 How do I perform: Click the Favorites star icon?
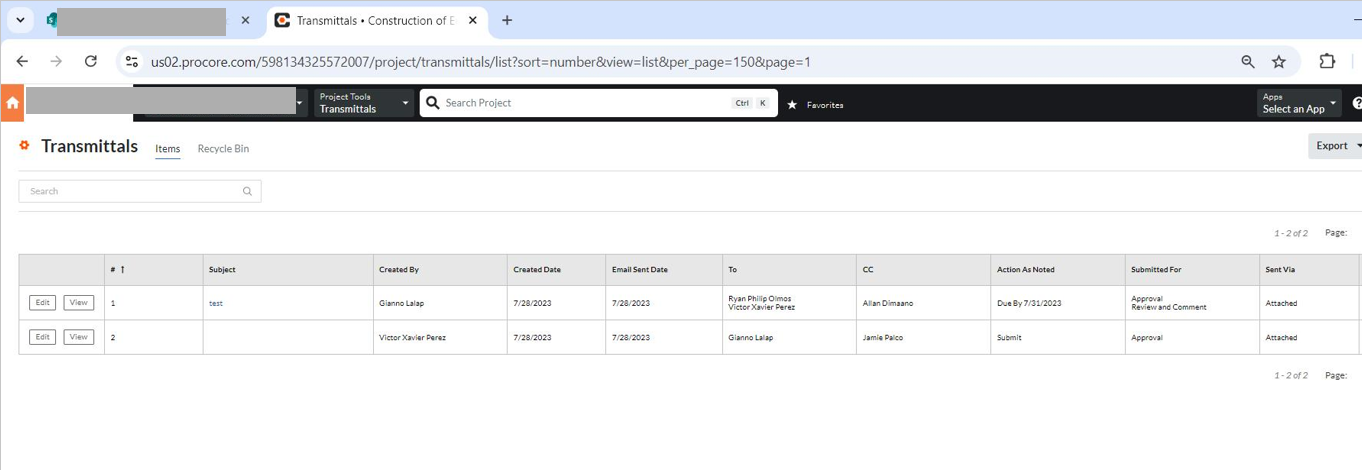tap(792, 104)
